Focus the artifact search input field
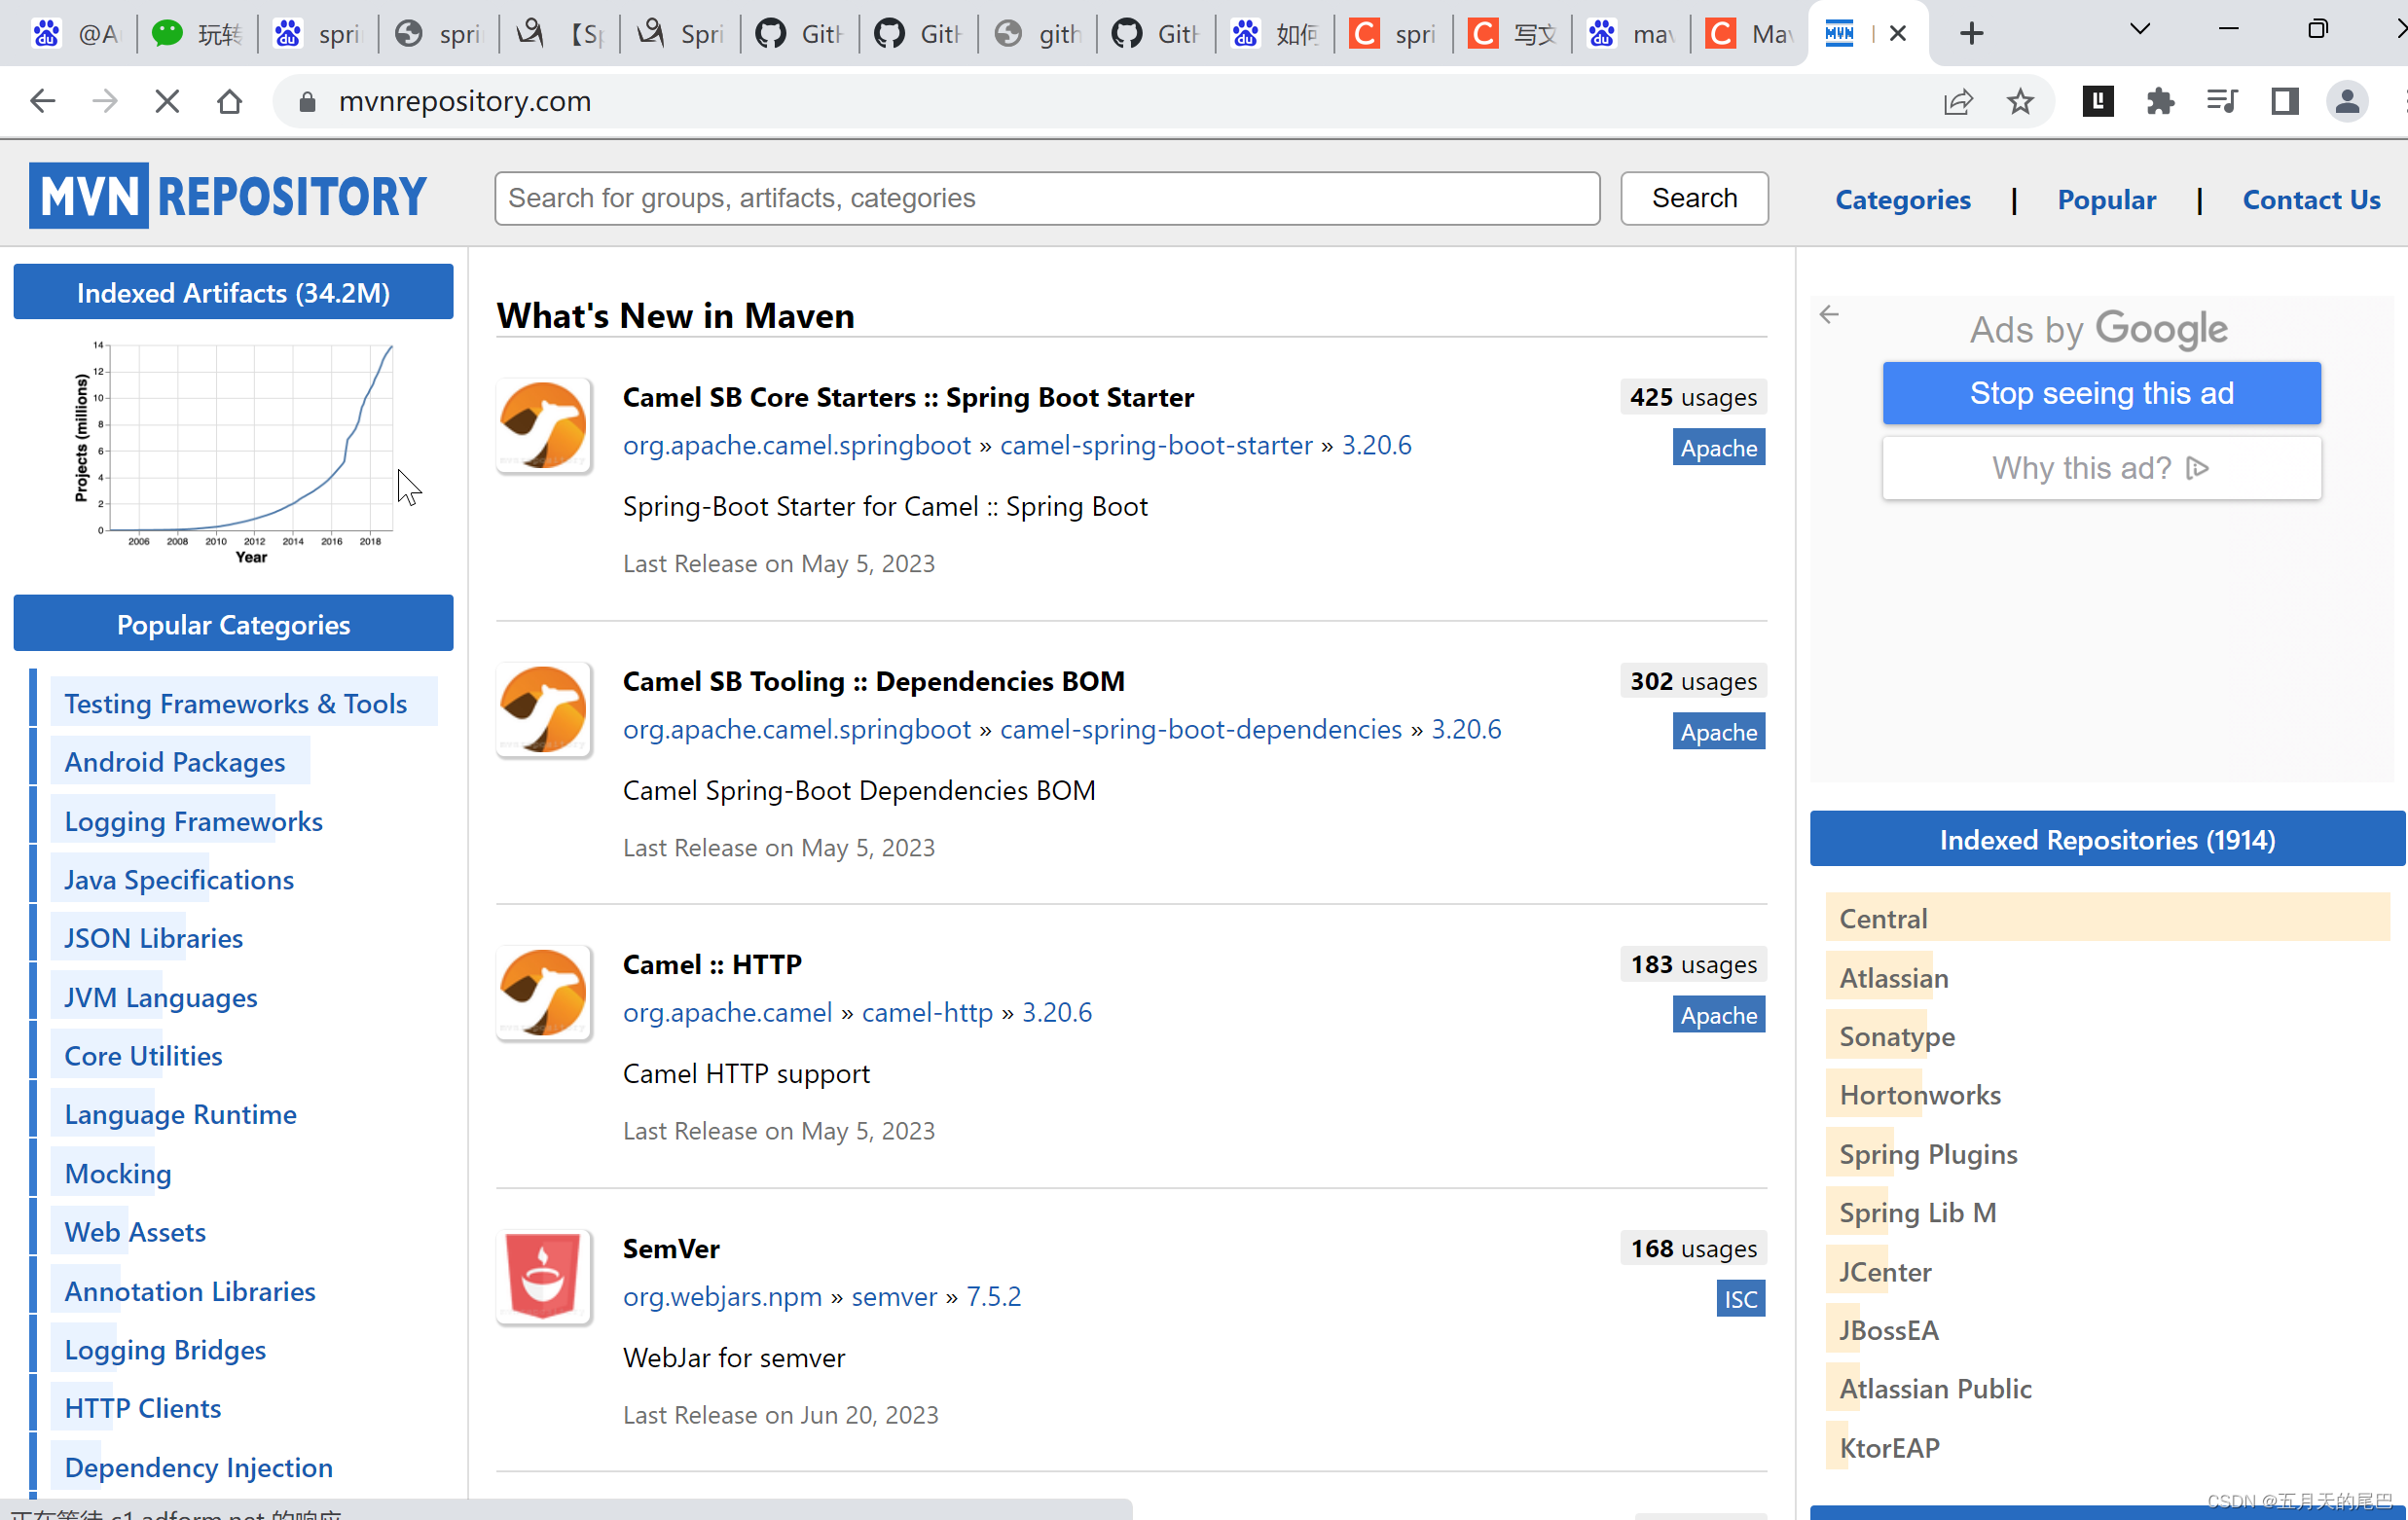 [1047, 198]
